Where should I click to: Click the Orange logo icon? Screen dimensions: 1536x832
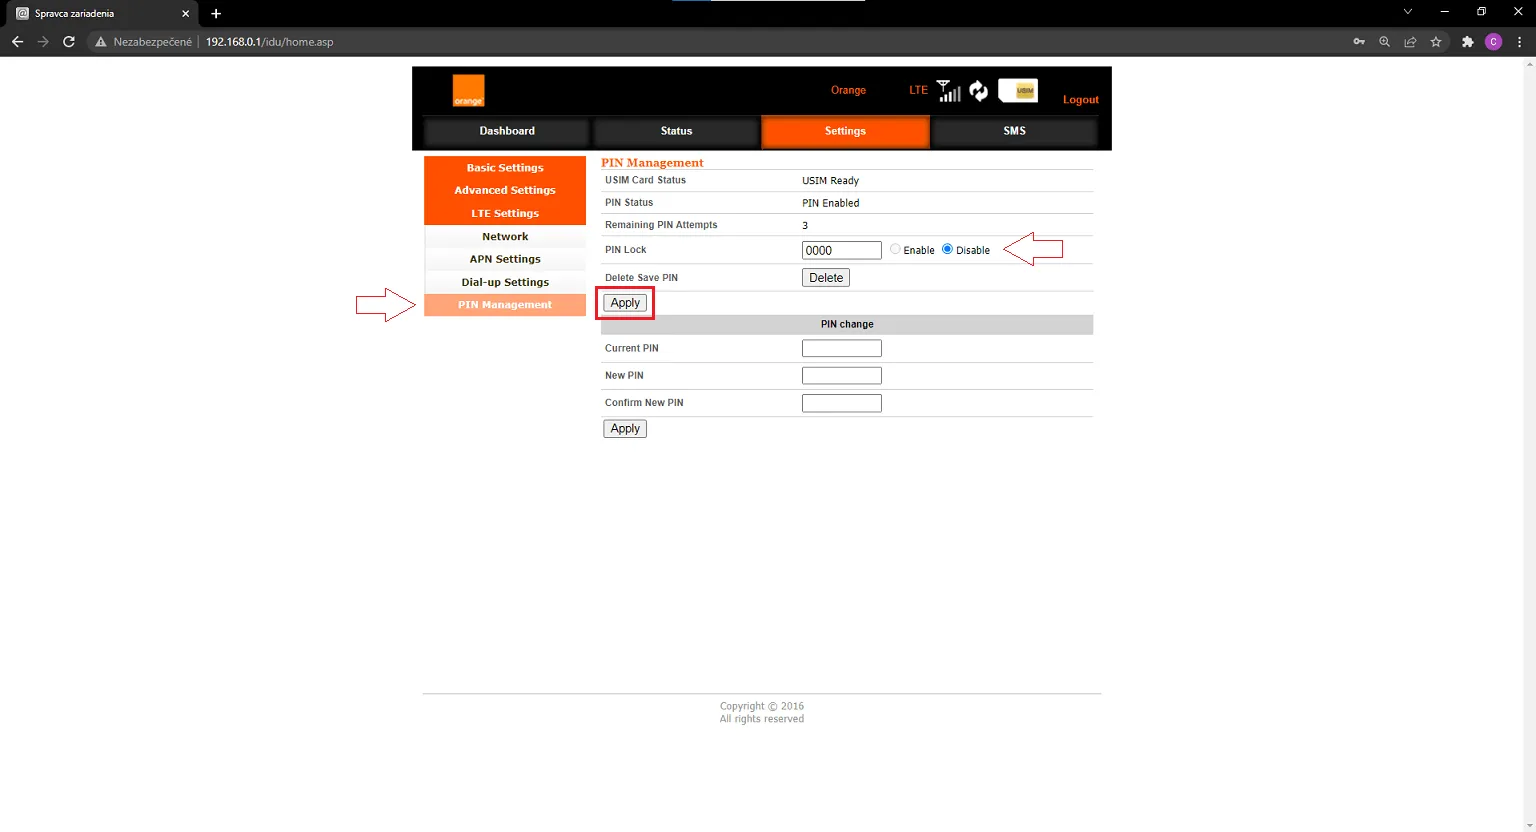(x=468, y=90)
